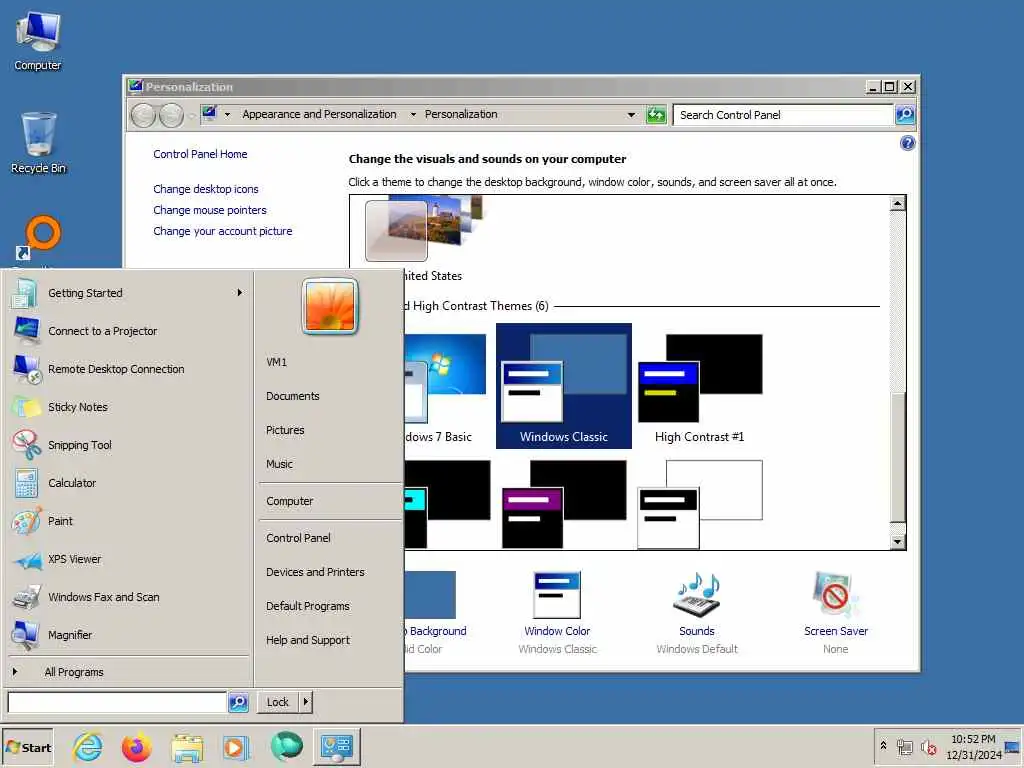Click the Sounds icon in Personalization
Viewport: 1024px width, 768px height.
(697, 595)
